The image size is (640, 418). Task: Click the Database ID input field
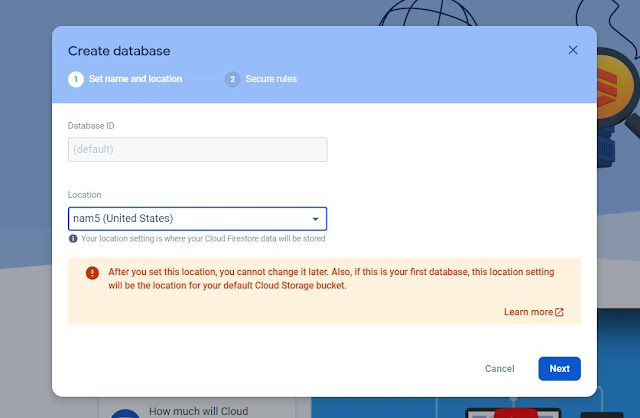198,149
